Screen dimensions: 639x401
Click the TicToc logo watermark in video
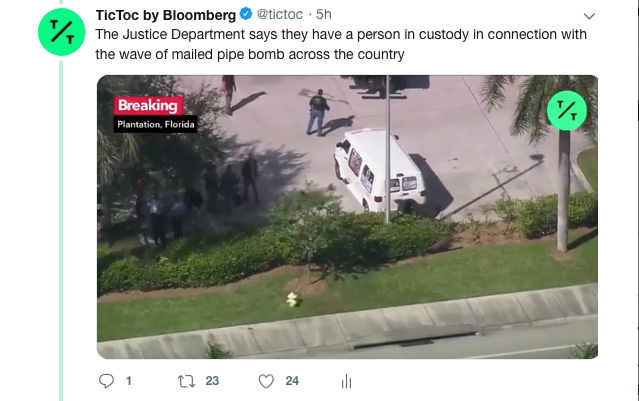pos(566,110)
